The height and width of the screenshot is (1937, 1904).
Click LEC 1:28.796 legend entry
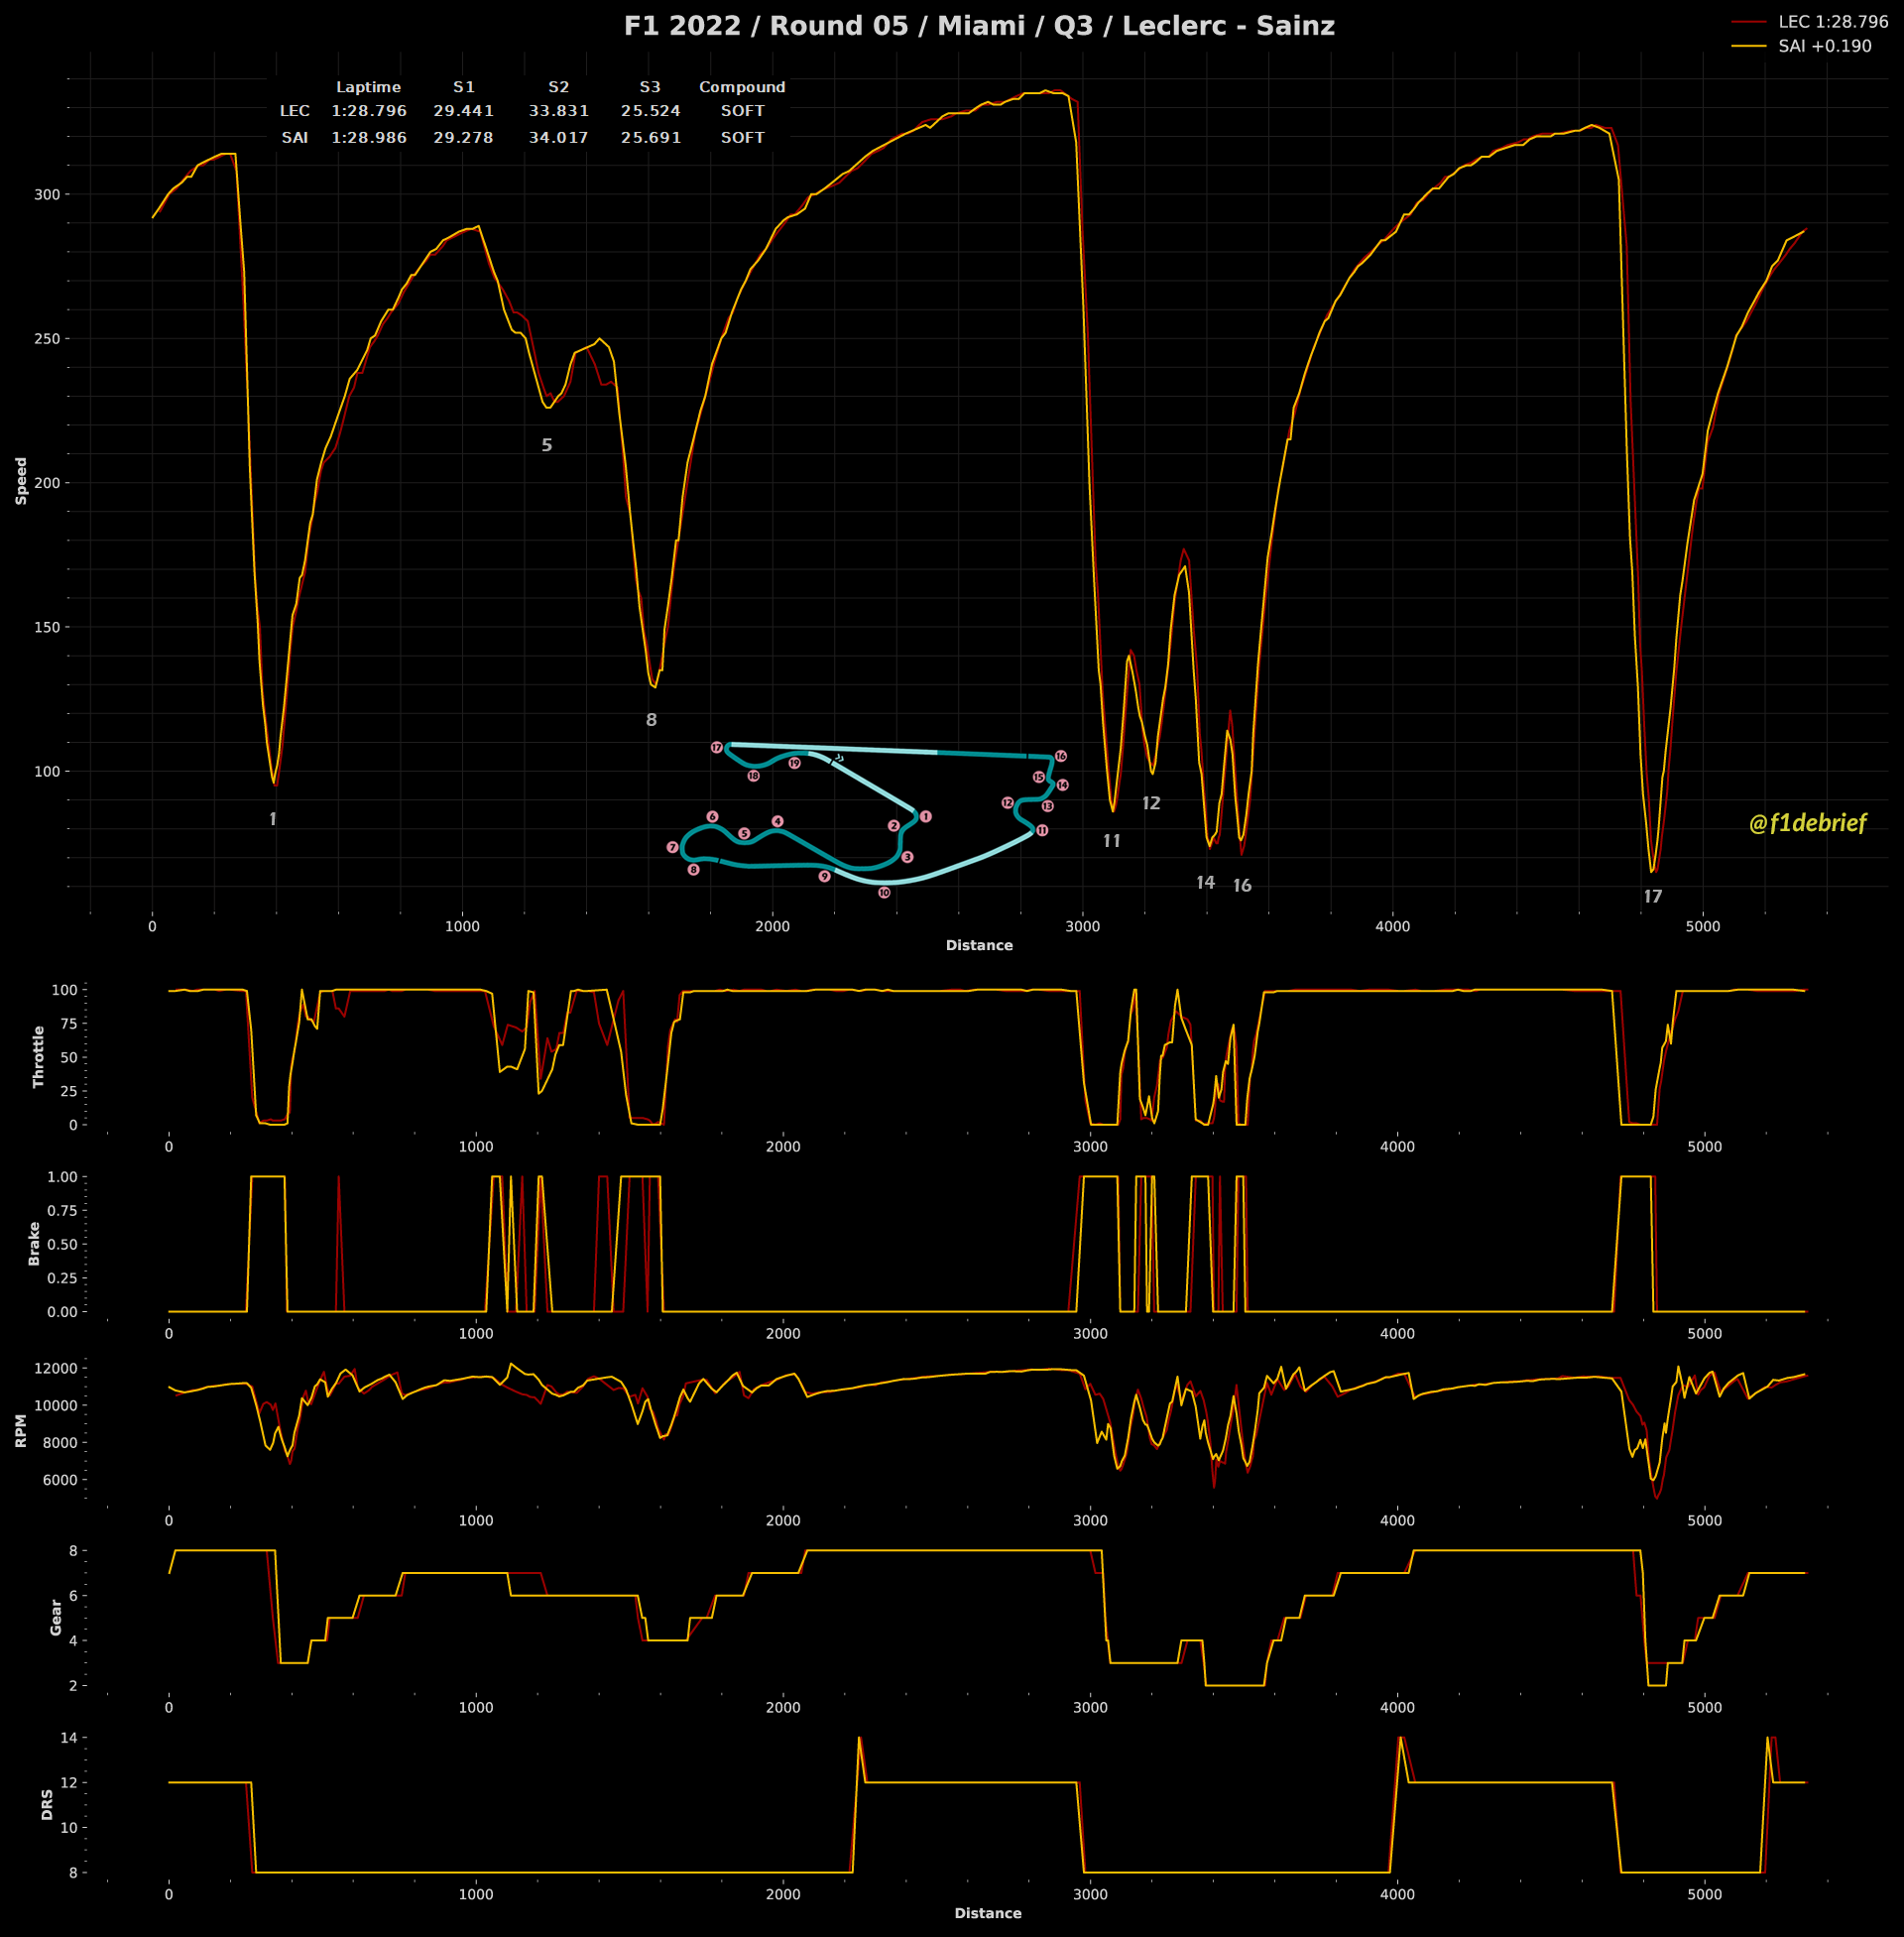1833,22
